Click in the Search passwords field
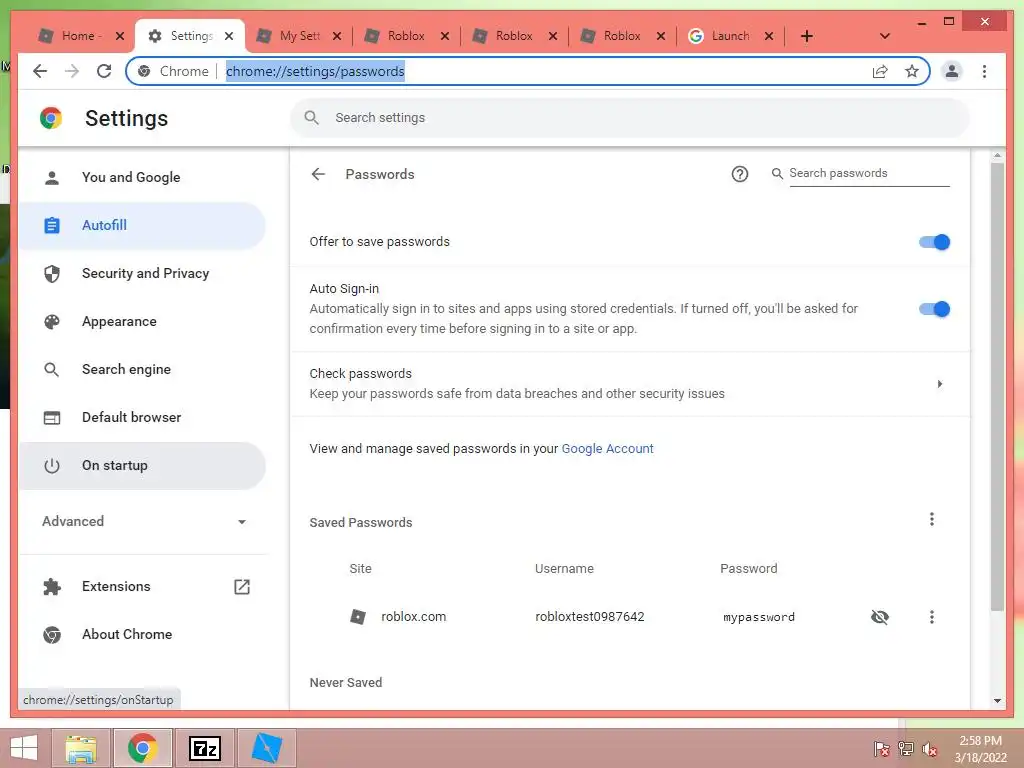This screenshot has height=768, width=1024. coord(869,173)
